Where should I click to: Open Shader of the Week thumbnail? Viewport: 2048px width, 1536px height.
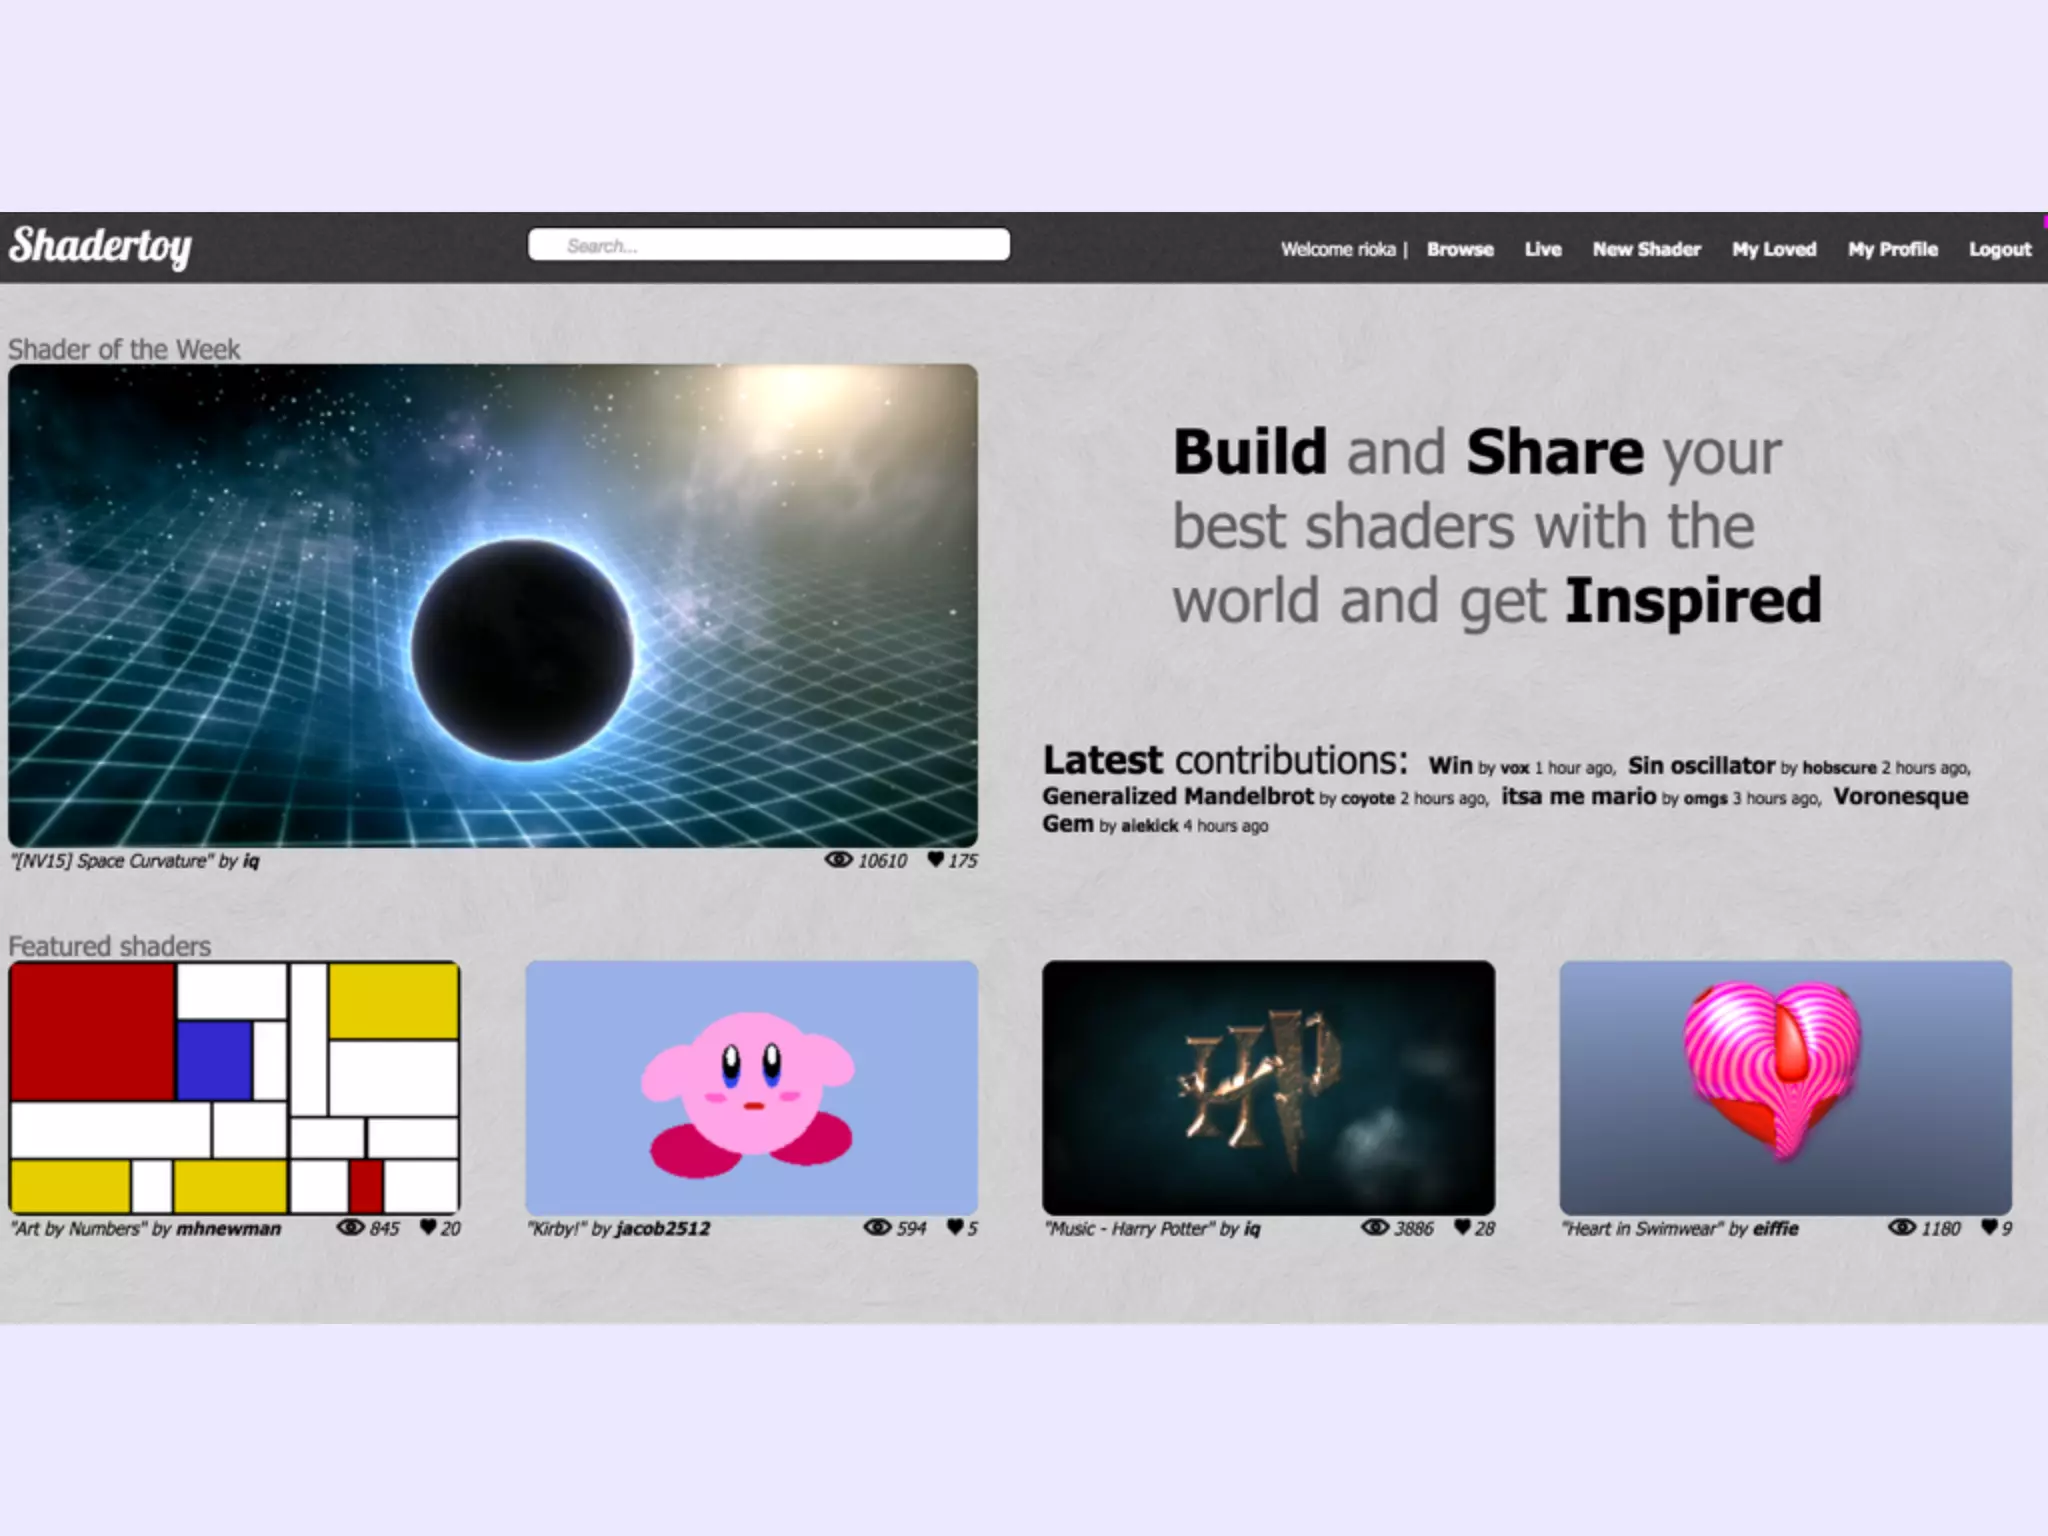[x=492, y=605]
